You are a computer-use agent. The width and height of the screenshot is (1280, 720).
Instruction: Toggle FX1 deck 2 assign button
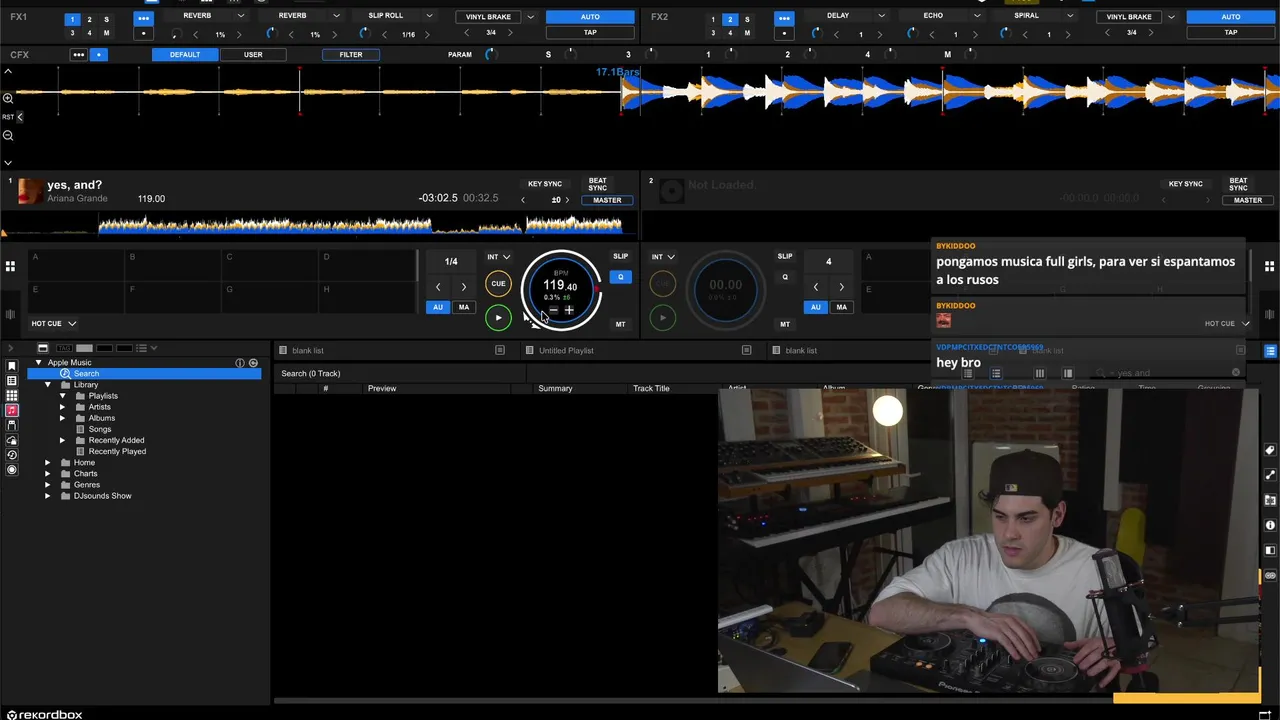89,19
